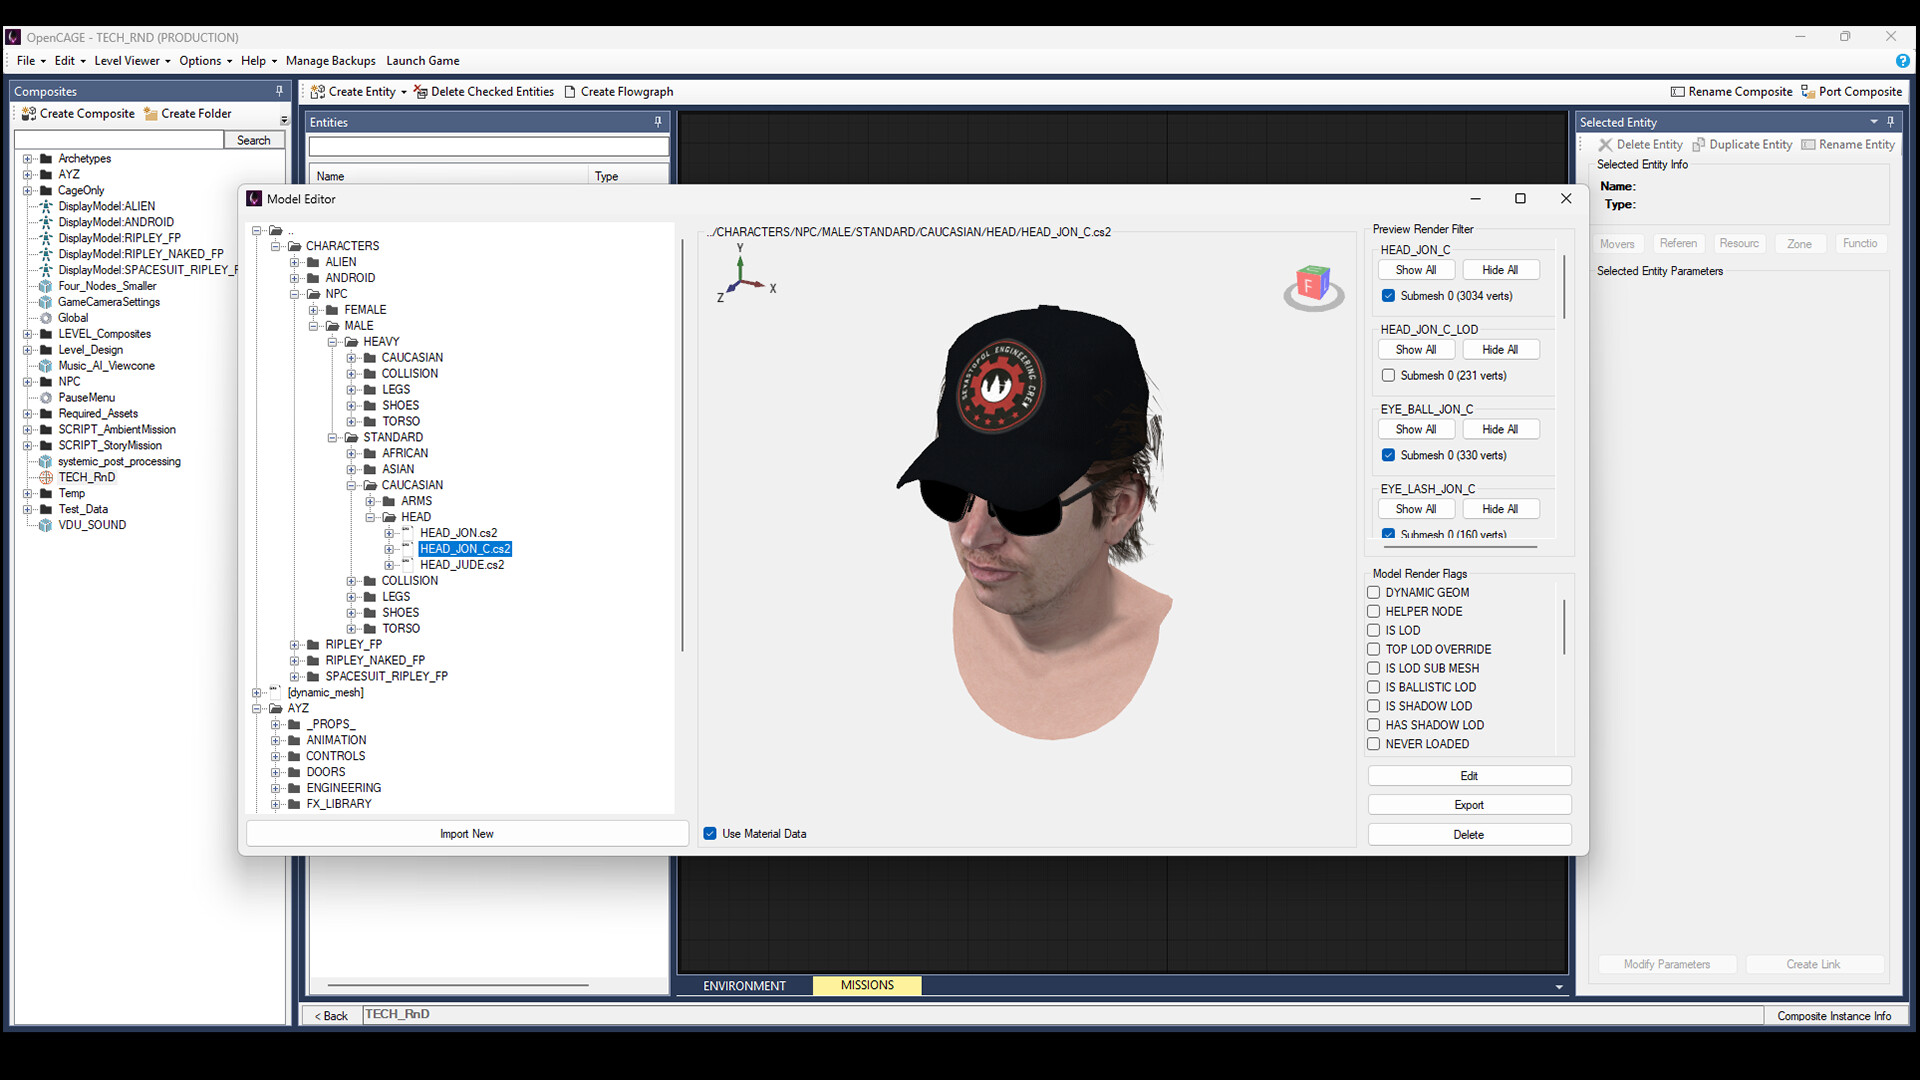
Task: Enable NEVER LOADED render flag
Action: (1374, 745)
